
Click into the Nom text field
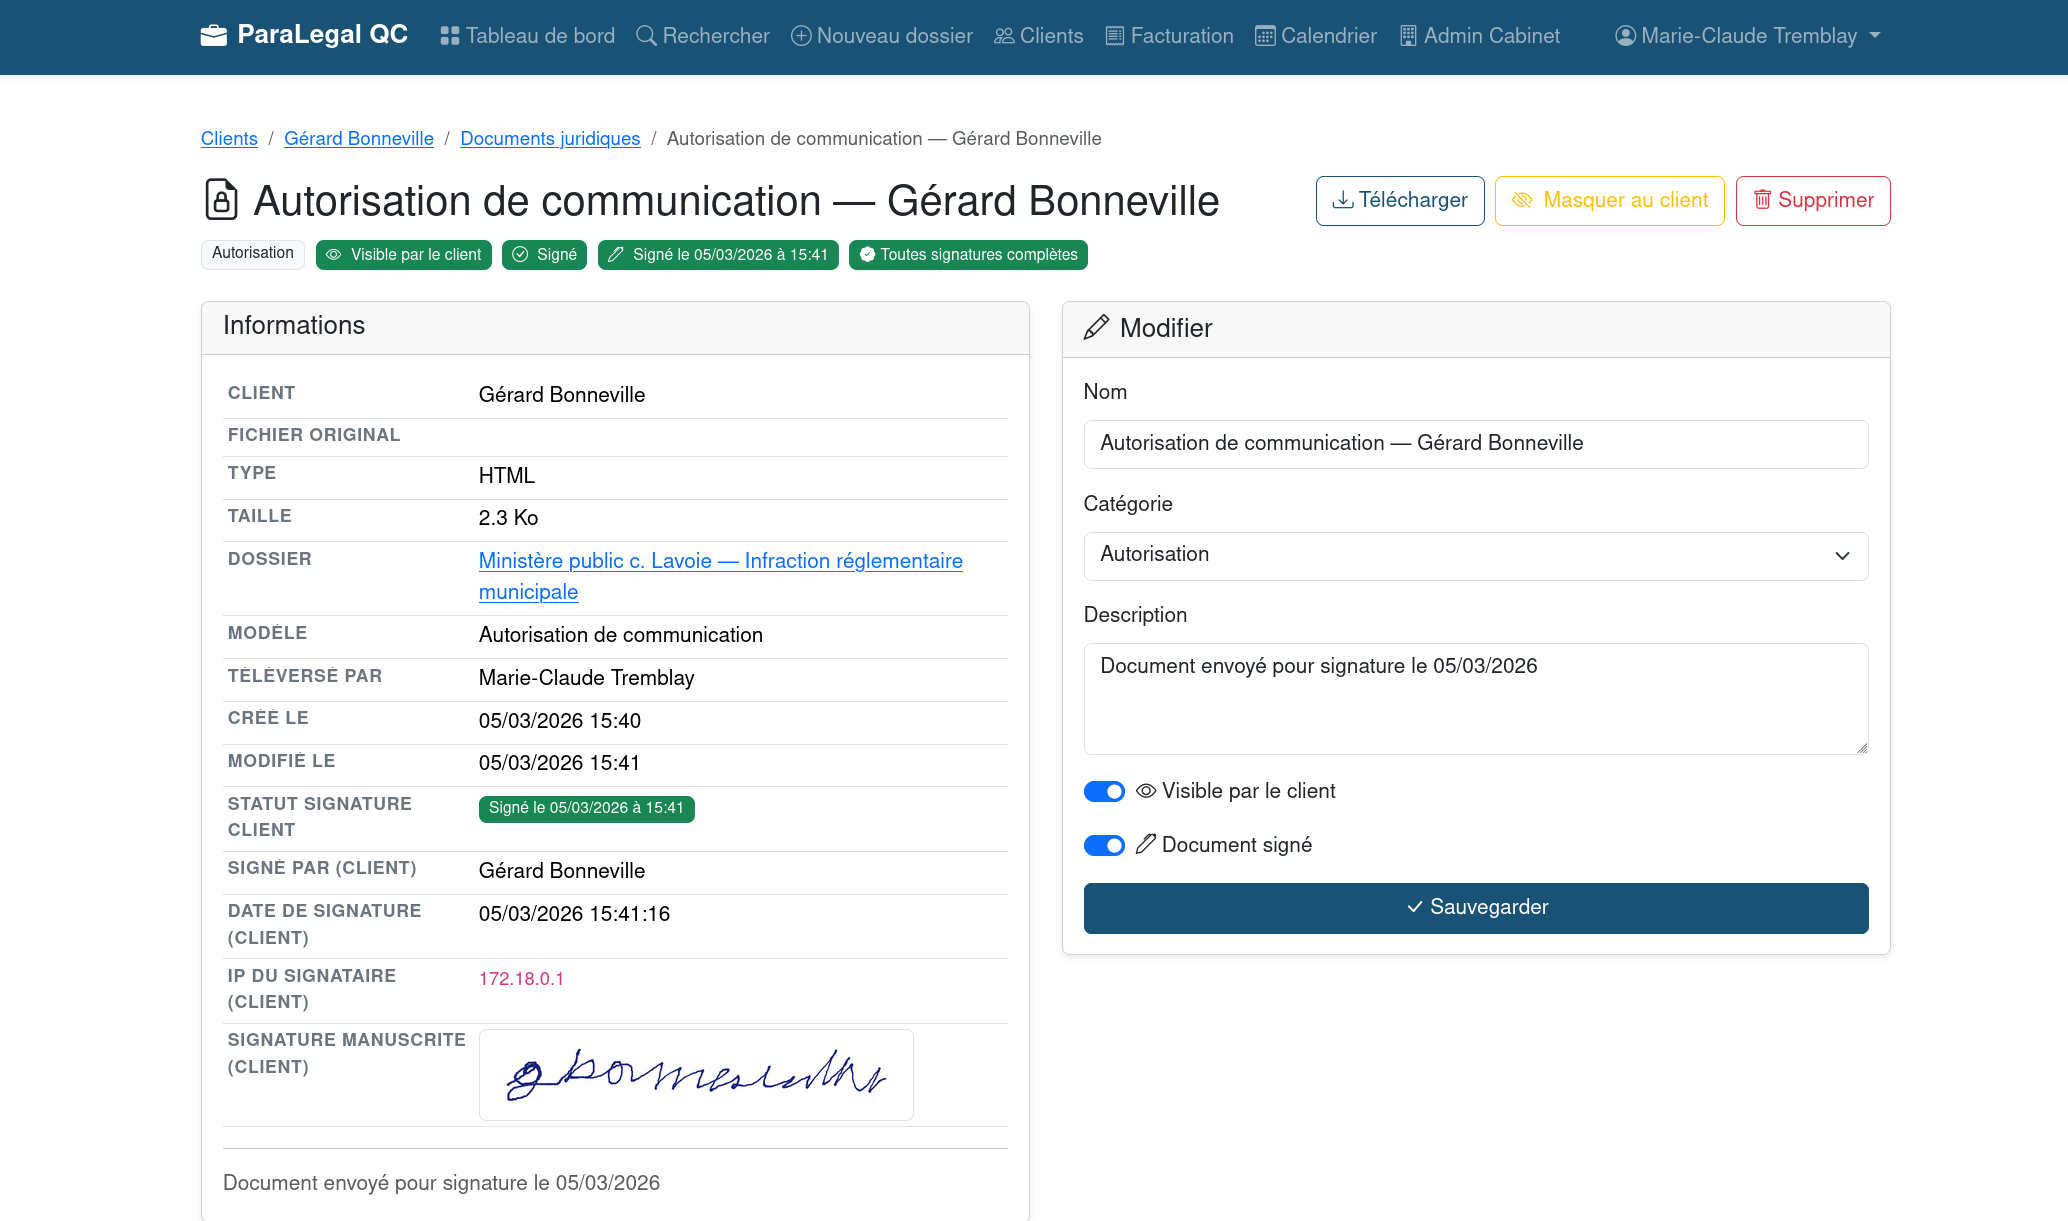[1475, 444]
